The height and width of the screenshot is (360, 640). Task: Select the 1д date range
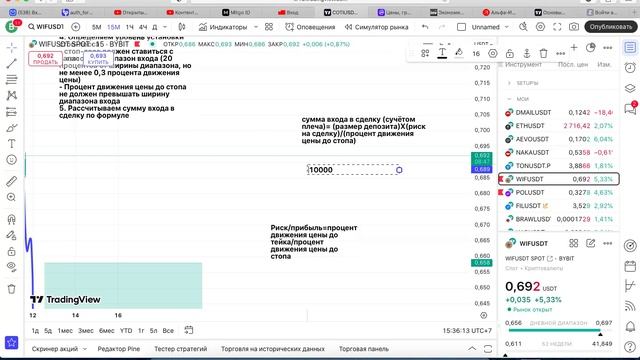click(x=35, y=331)
